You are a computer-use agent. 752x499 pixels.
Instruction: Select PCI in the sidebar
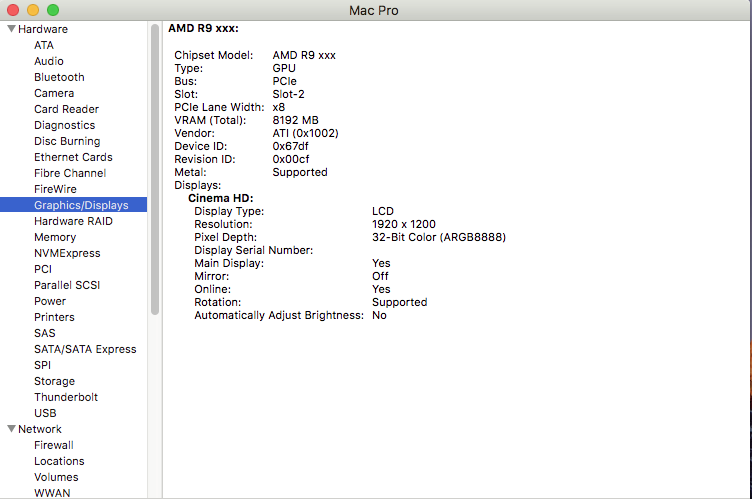click(43, 269)
